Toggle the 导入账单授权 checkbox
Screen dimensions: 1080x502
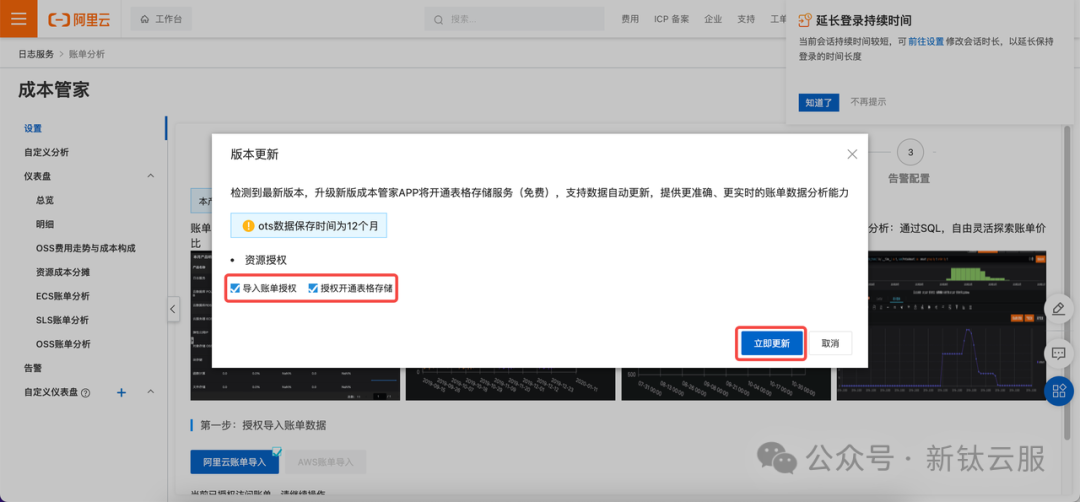pos(235,288)
